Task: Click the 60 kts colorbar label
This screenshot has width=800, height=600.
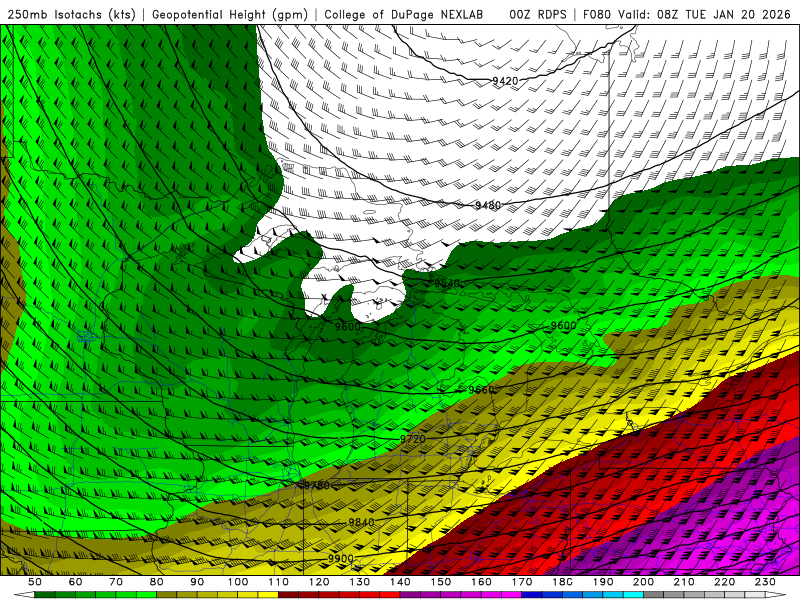Action: 75,582
